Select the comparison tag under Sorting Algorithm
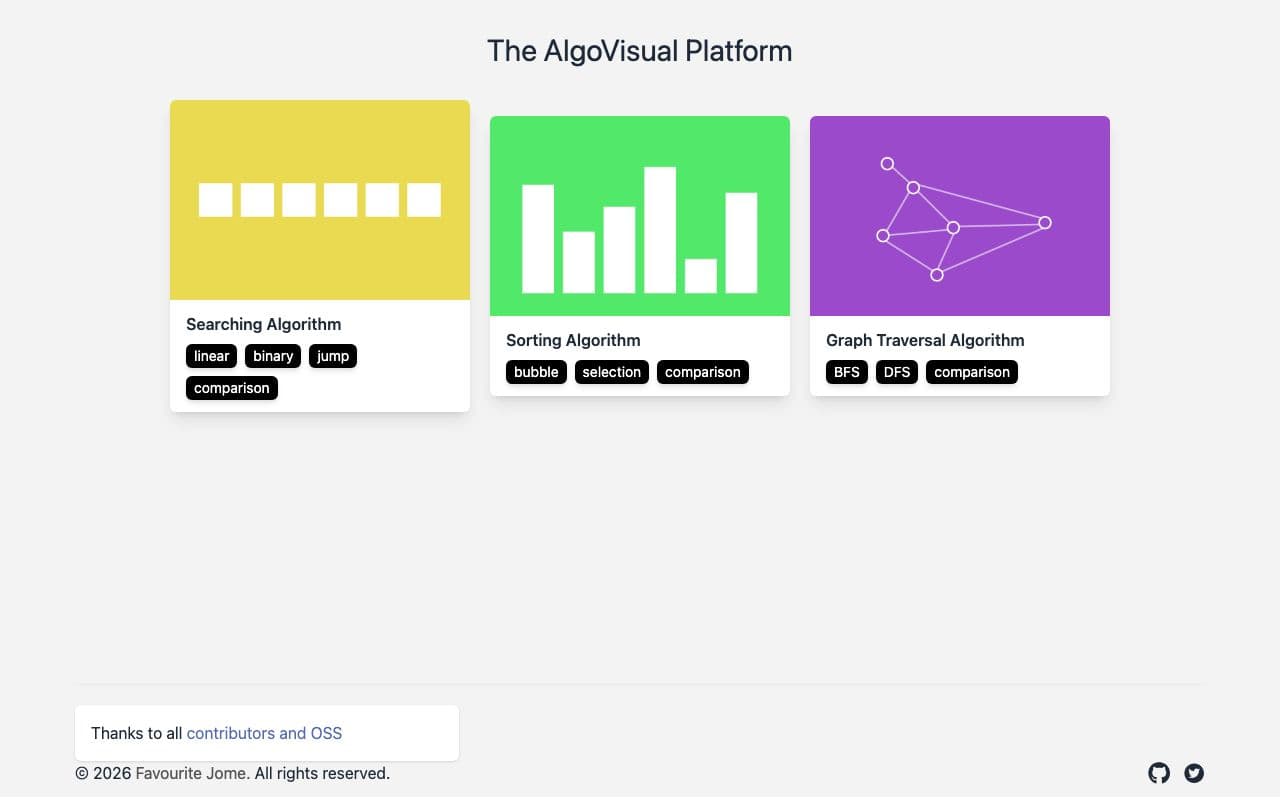 pyautogui.click(x=703, y=372)
